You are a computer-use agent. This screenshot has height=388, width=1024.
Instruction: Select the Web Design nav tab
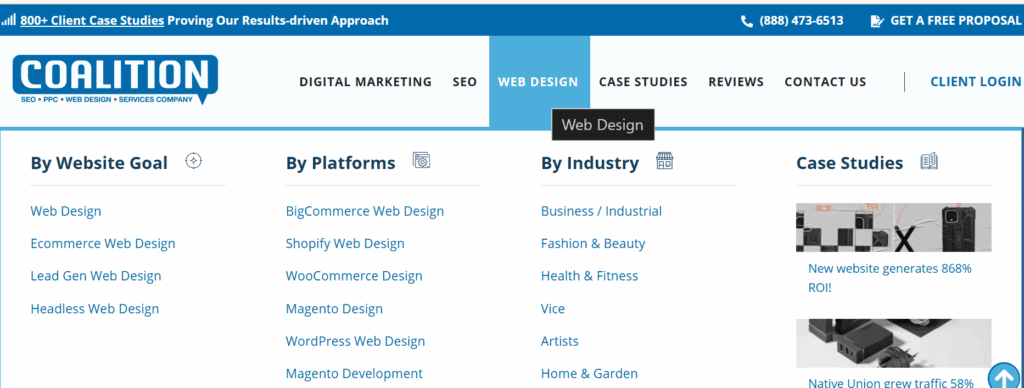click(x=539, y=82)
